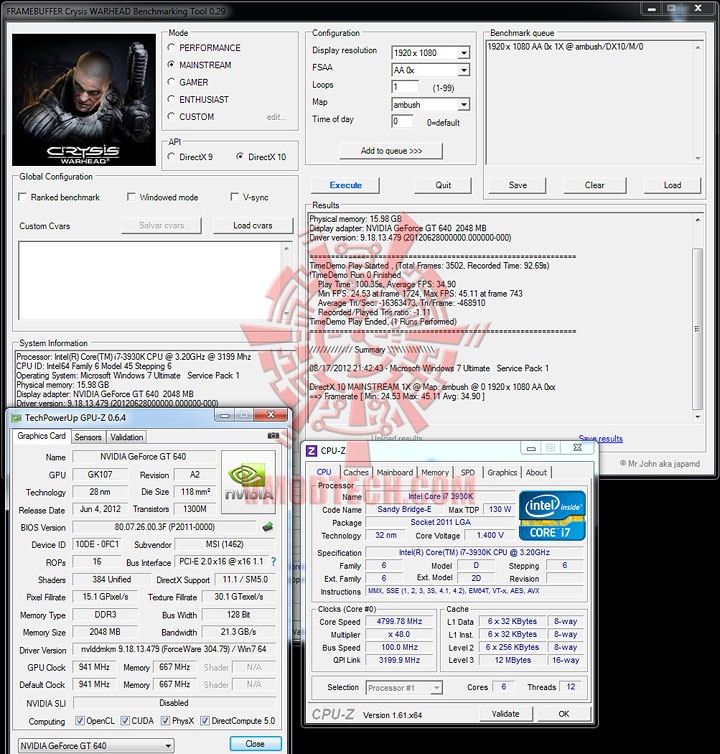Minimize the GPU-Z window
The width and height of the screenshot is (720, 754).
click(224, 415)
